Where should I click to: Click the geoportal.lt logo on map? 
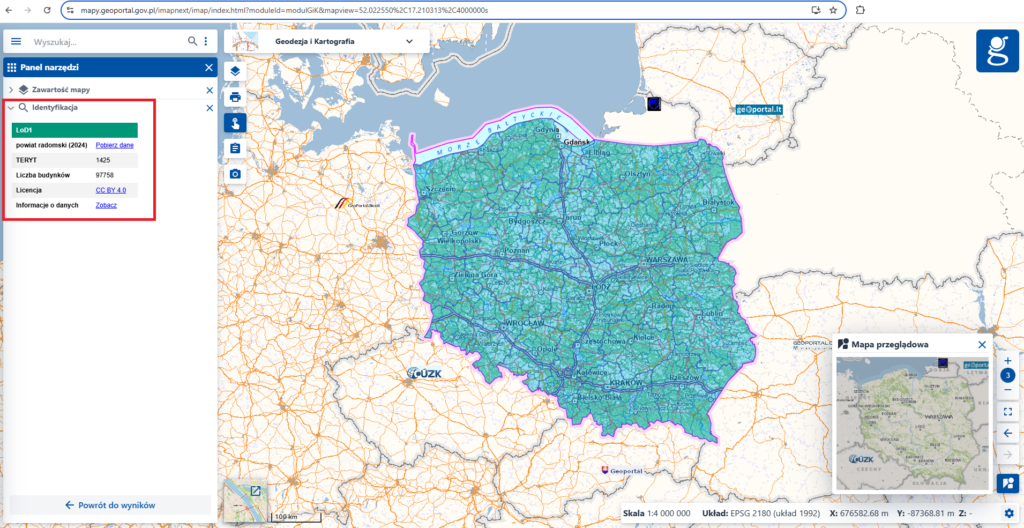(758, 109)
